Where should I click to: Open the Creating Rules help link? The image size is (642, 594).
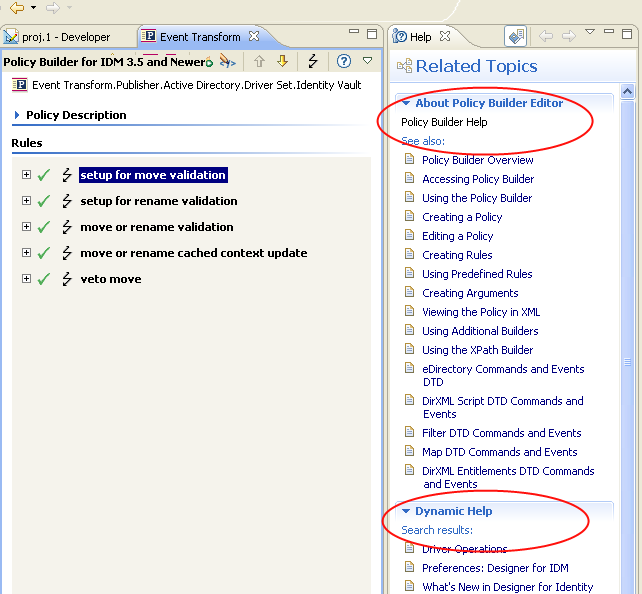coord(457,255)
